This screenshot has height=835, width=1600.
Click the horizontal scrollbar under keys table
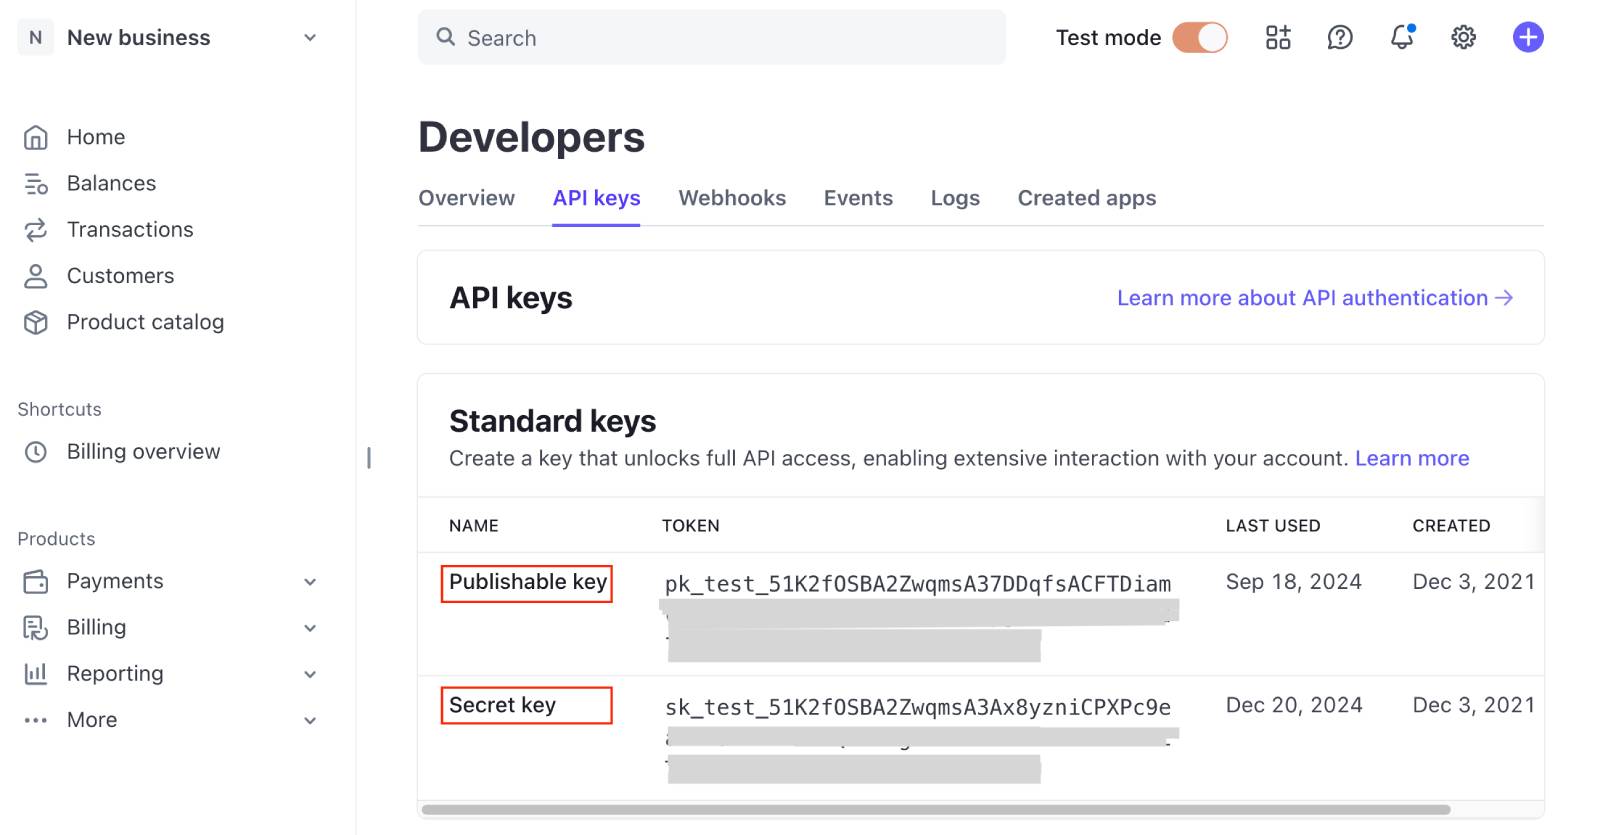tap(935, 809)
